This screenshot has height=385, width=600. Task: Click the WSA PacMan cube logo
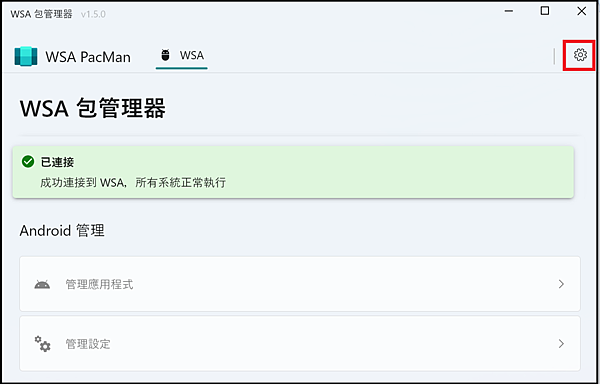coord(26,56)
